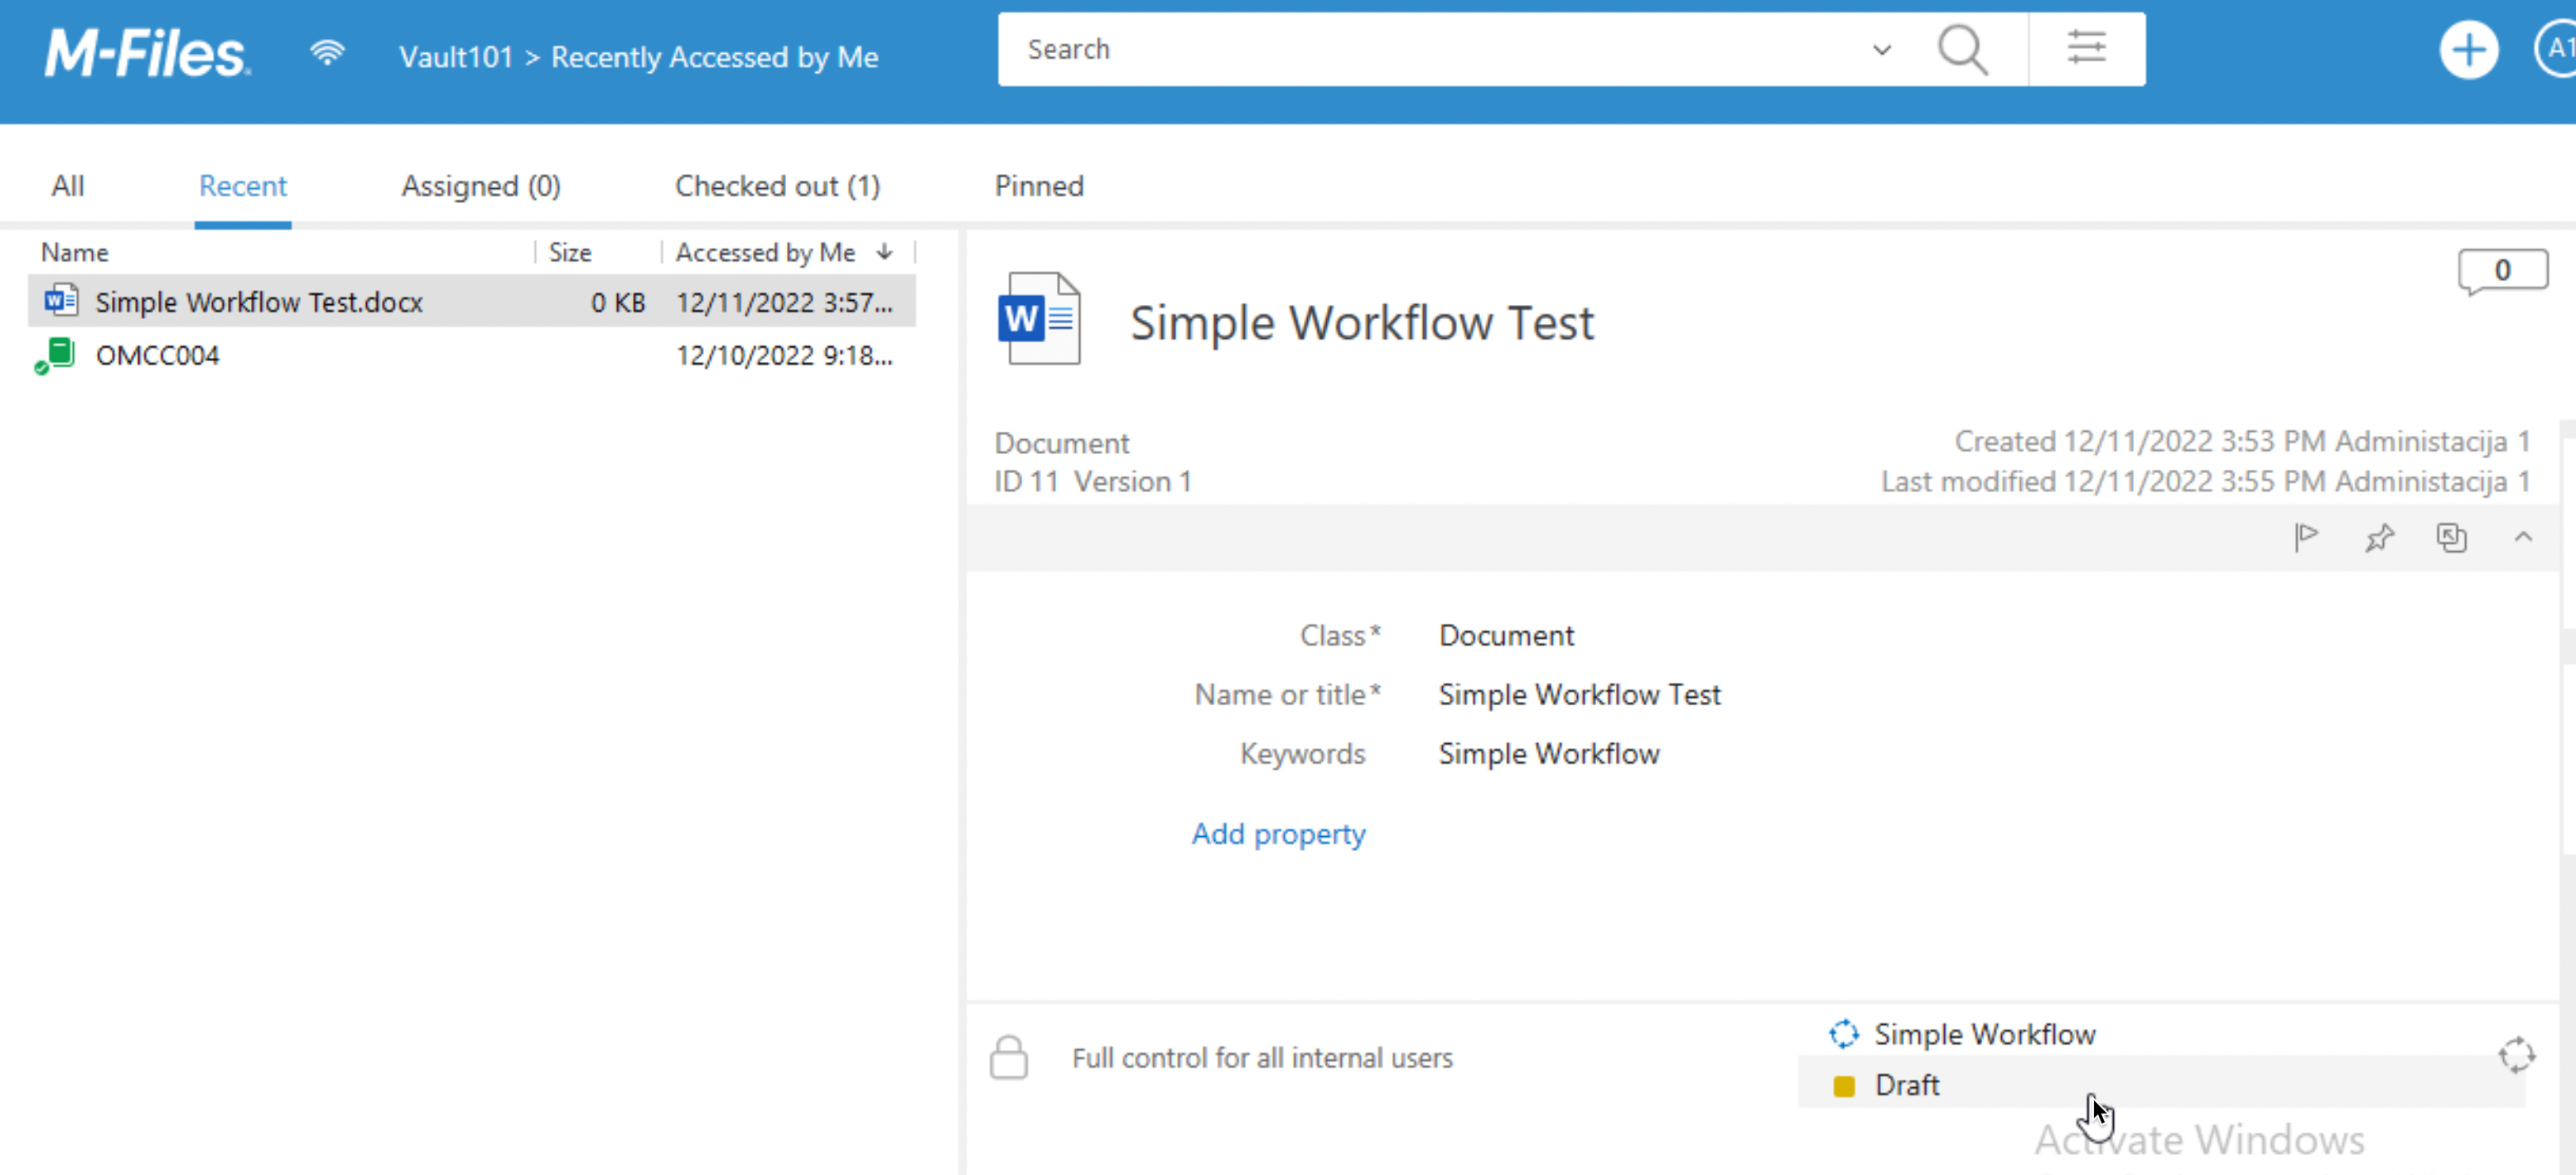Image resolution: width=2576 pixels, height=1175 pixels.
Task: Switch to the Recent tab
Action: tap(242, 185)
